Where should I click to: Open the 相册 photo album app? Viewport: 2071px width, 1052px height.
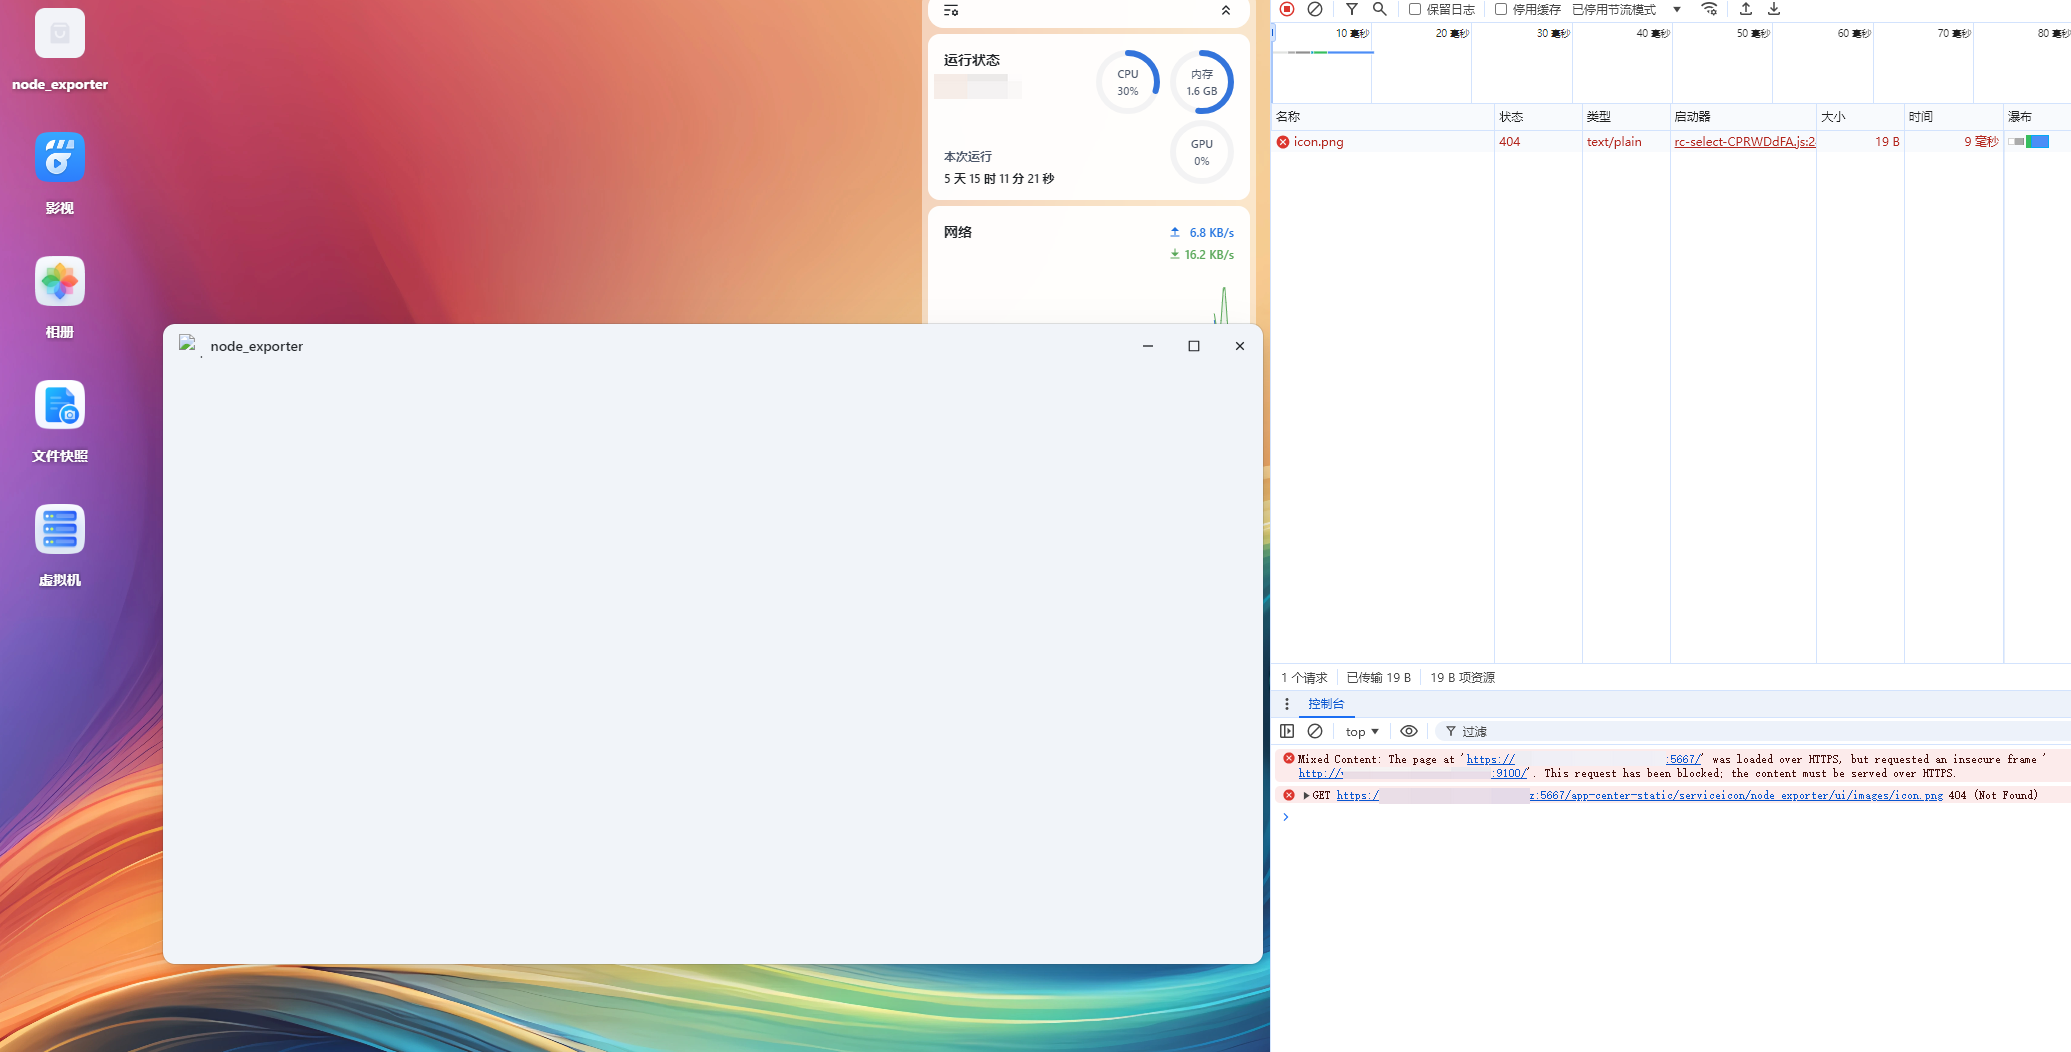click(60, 282)
